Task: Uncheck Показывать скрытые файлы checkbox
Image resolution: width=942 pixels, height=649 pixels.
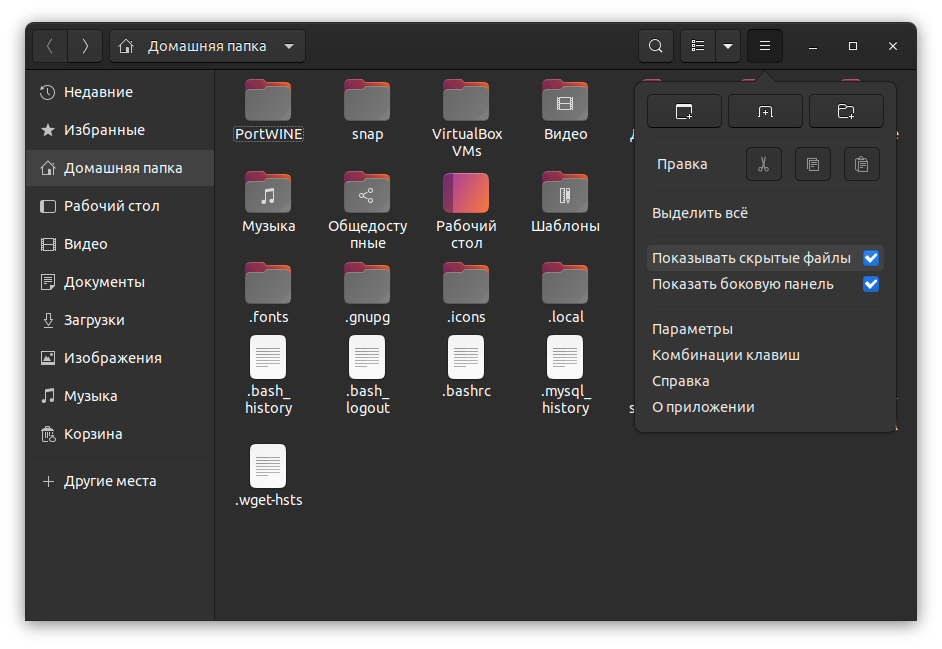Action: coord(871,258)
